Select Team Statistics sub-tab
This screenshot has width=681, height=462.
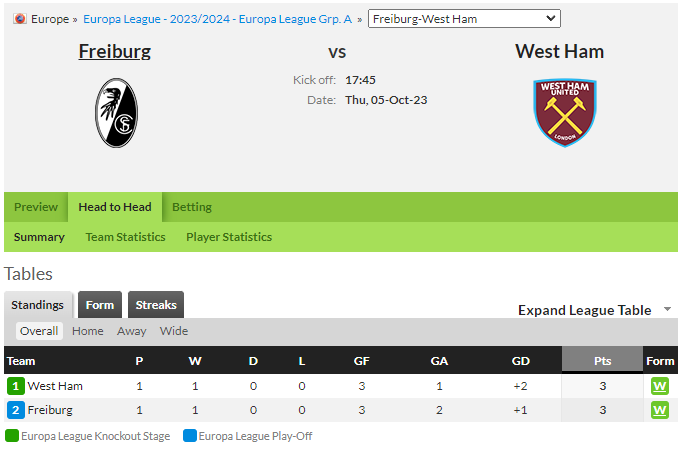pyautogui.click(x=125, y=237)
